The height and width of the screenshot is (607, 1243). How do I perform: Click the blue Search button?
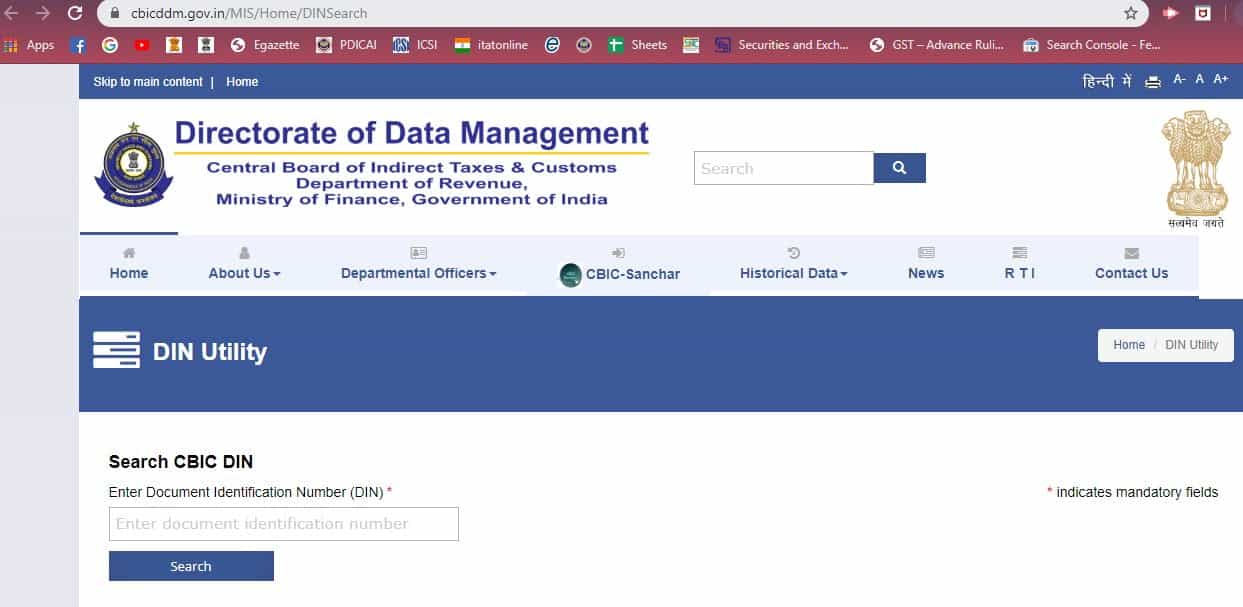191,566
